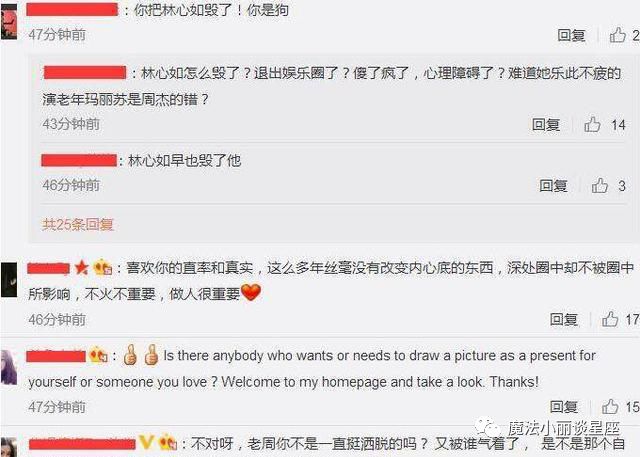Screen dimensions: 640x457
Task: Reply to the English homepage comment
Action: (x=564, y=406)
